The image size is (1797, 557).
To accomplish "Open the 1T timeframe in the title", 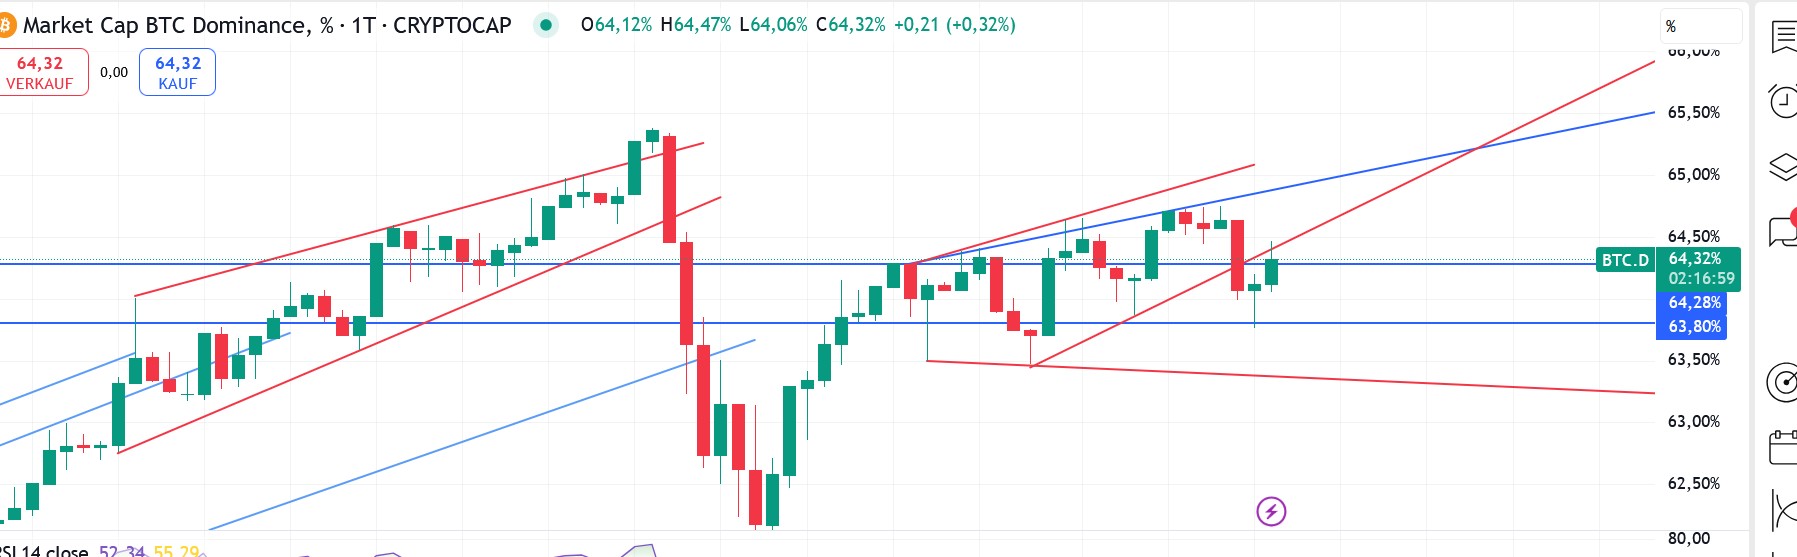I will coord(362,25).
